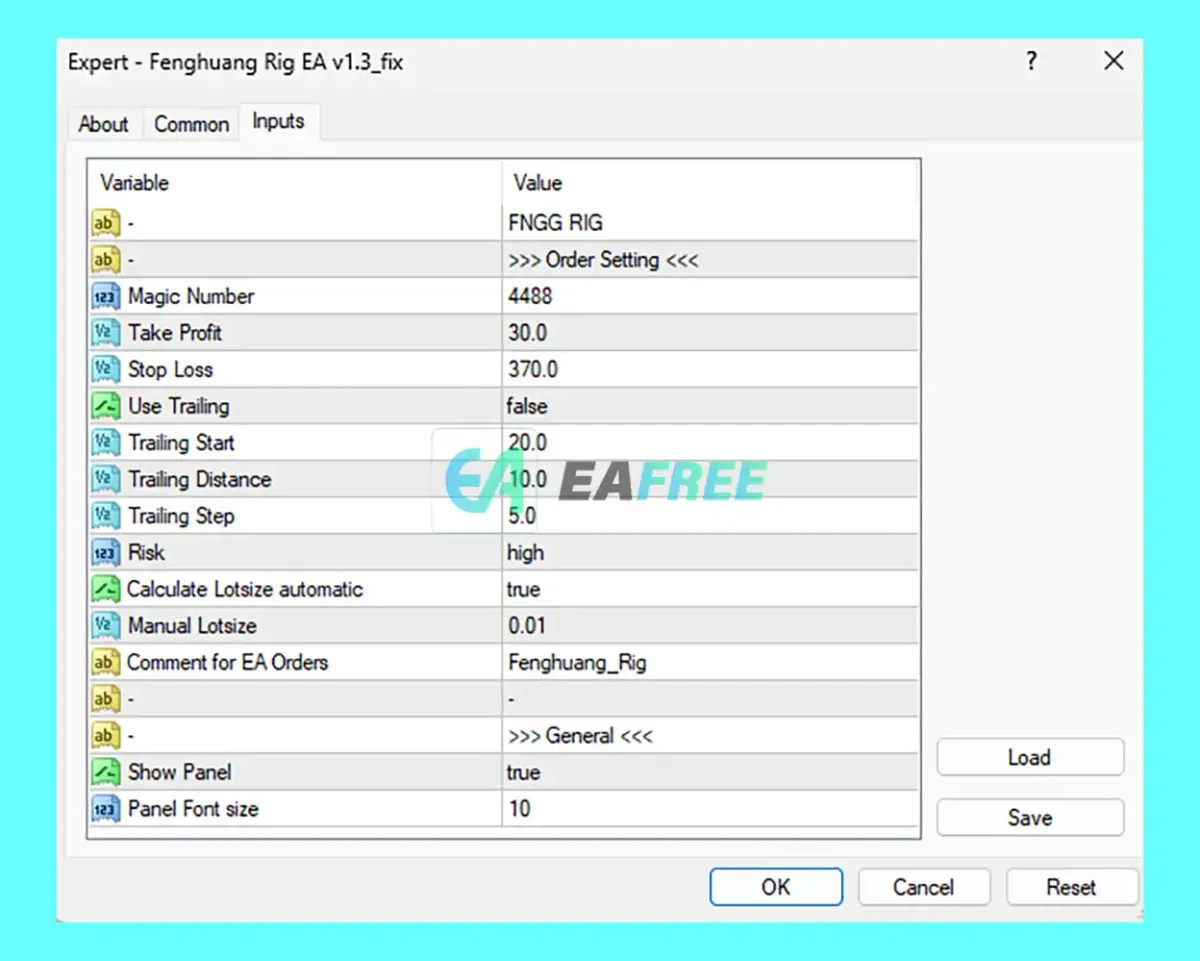Edit Panel Font size value 10

tap(710, 809)
